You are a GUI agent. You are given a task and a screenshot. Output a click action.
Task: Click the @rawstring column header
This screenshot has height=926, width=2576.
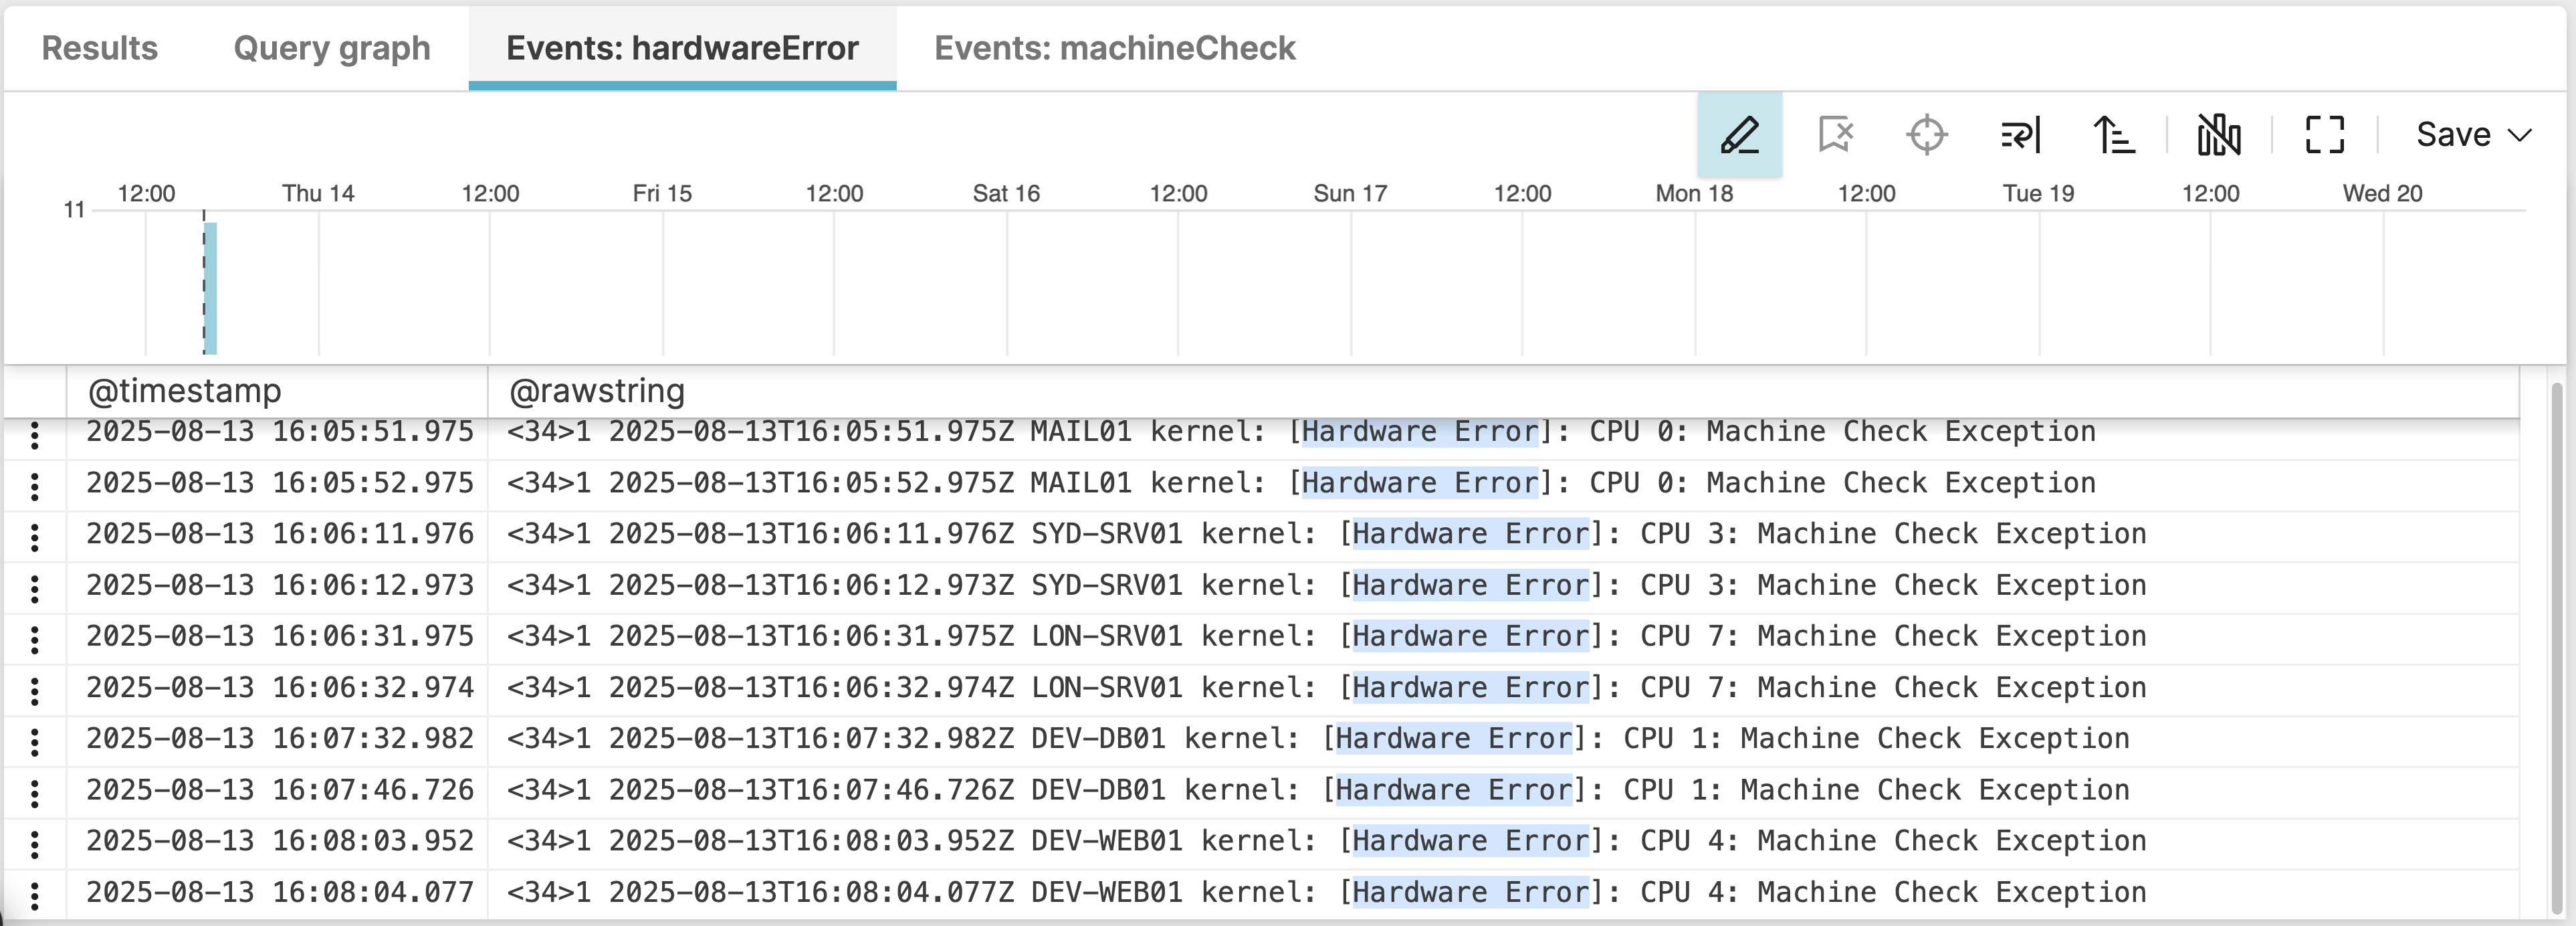point(597,391)
